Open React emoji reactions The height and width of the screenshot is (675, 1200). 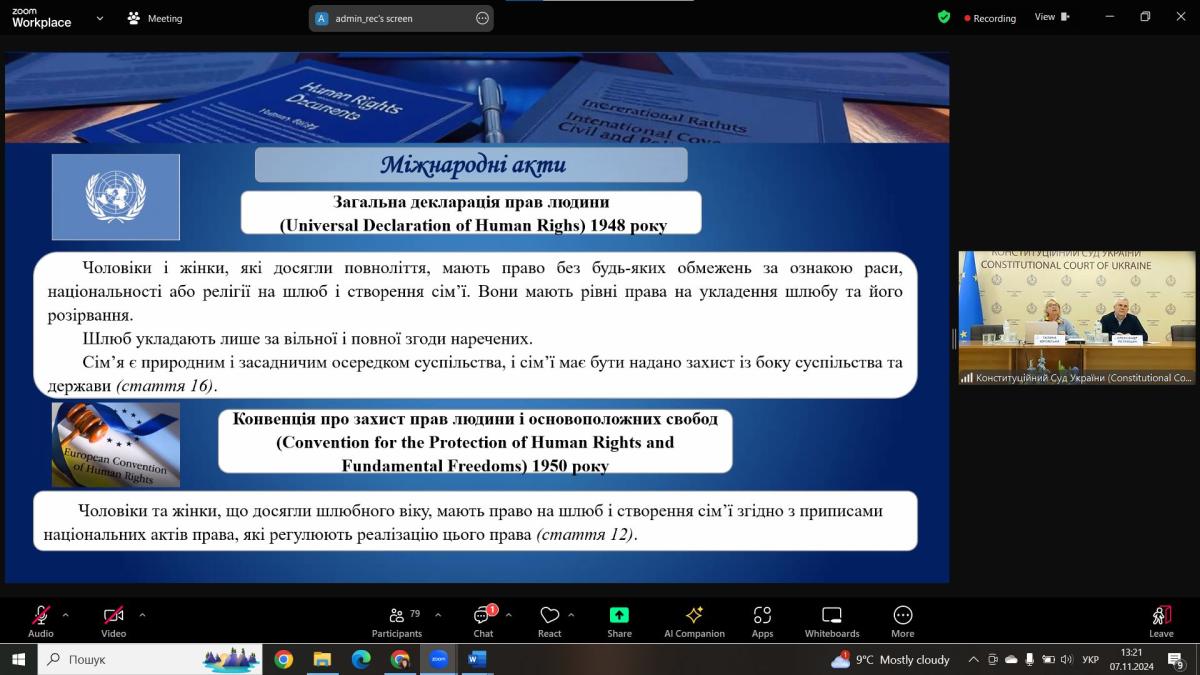coord(549,620)
